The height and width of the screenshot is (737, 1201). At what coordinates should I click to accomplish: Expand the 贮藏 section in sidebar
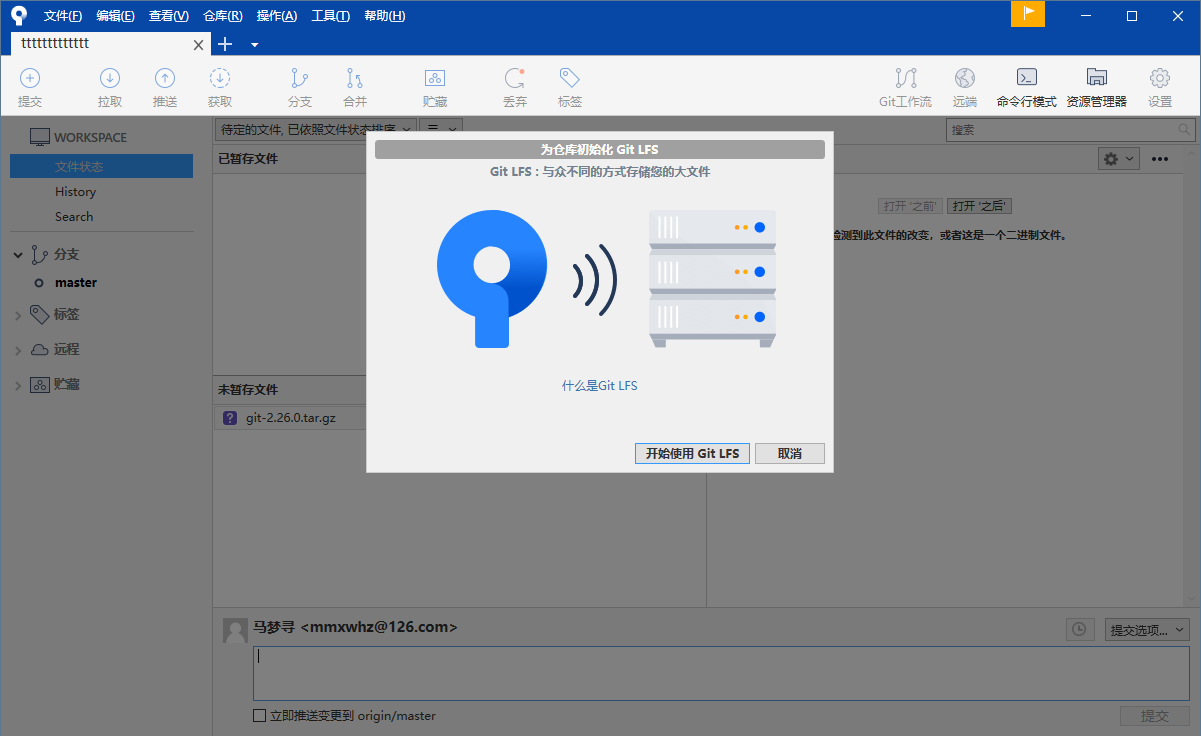tap(18, 385)
